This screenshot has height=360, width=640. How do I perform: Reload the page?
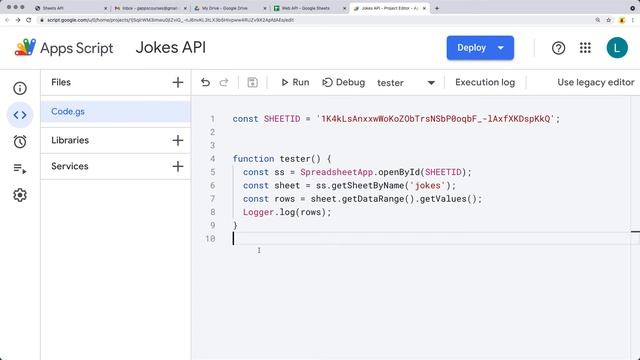[x=29, y=20]
